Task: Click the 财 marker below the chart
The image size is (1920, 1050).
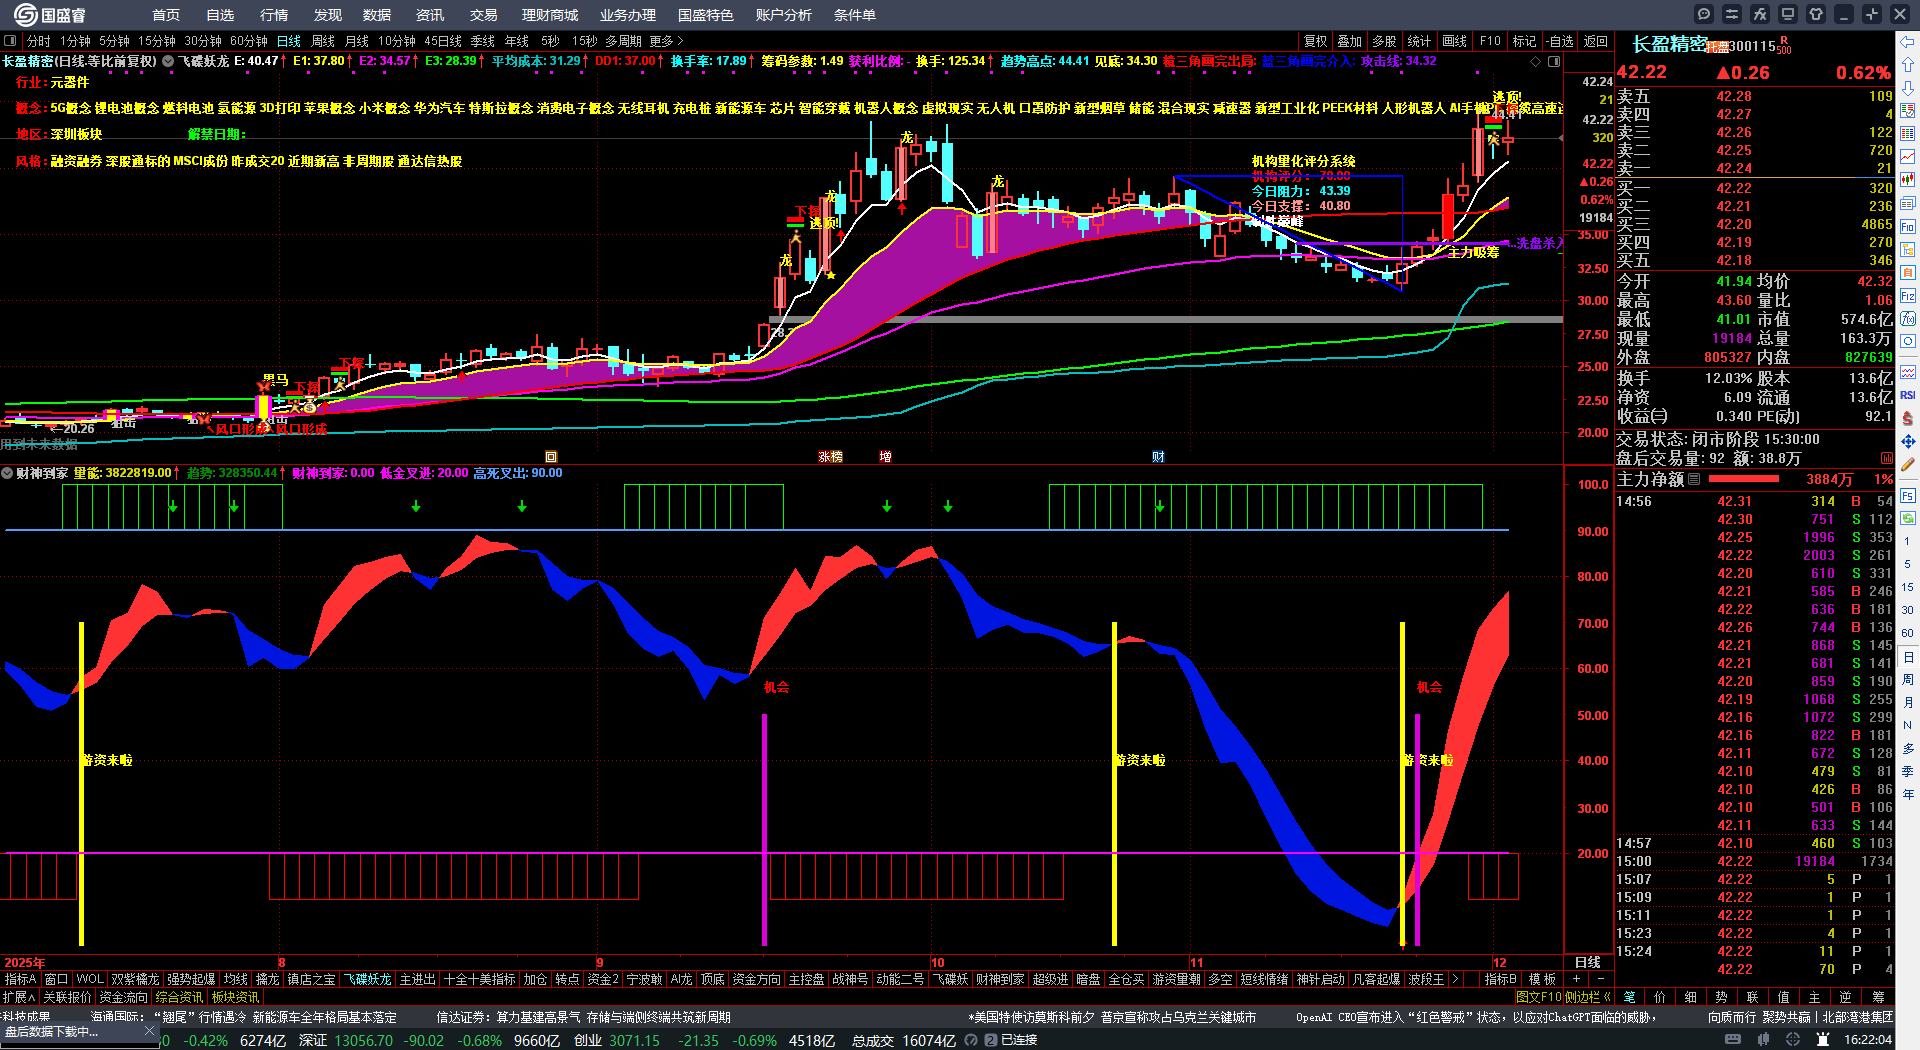Action: (x=1158, y=457)
